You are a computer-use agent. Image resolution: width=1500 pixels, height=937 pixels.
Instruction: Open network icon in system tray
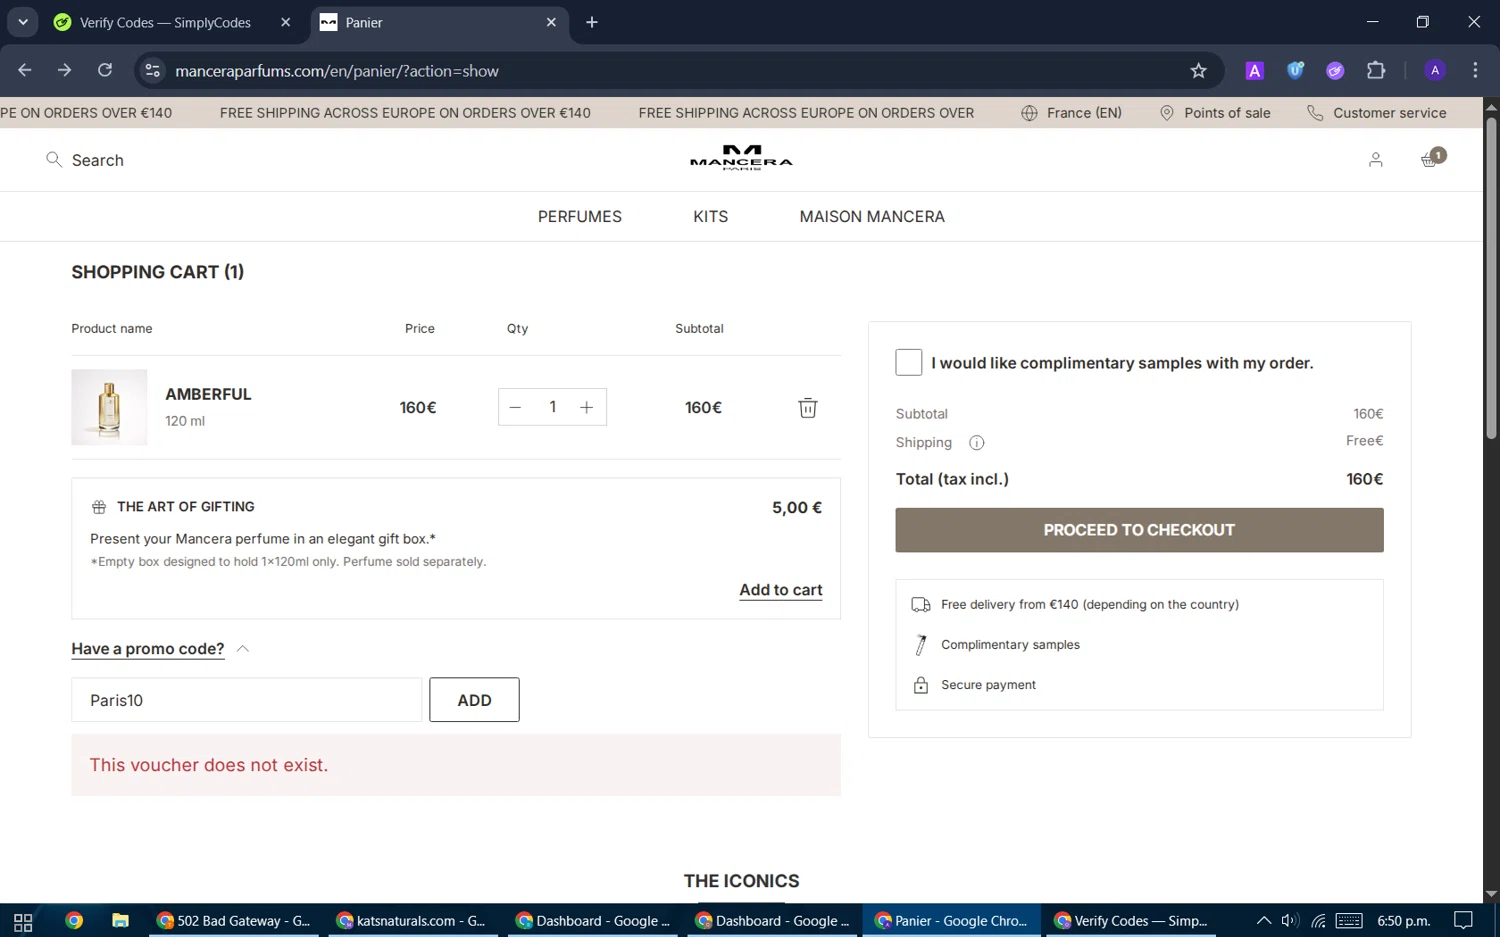coord(1318,921)
